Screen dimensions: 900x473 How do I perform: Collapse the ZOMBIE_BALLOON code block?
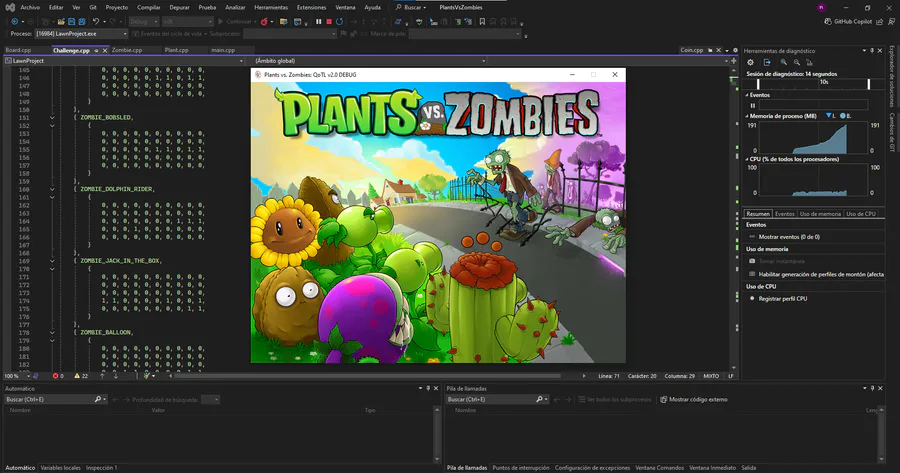52,332
